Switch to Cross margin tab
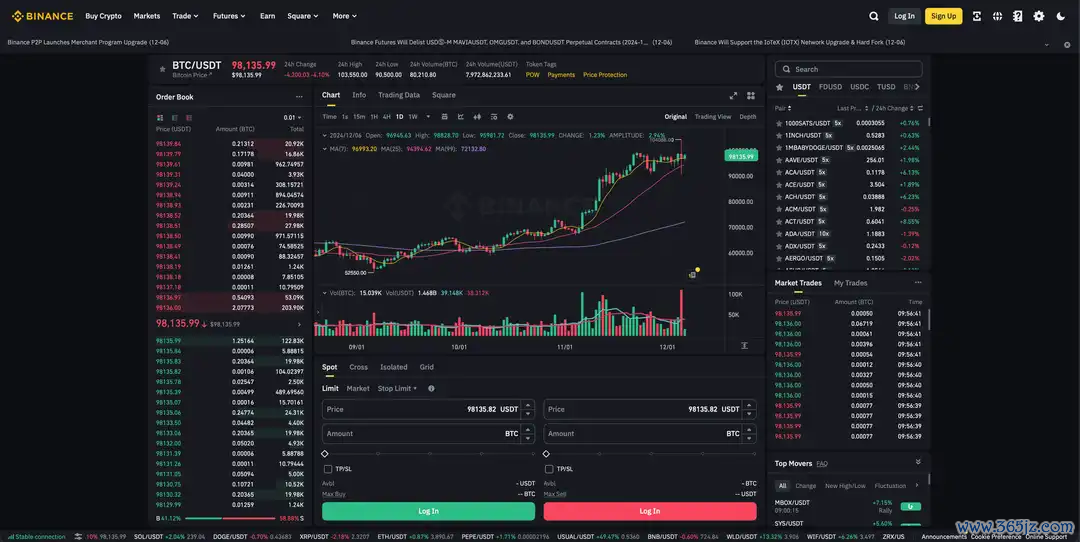This screenshot has width=1080, height=542. 358,367
